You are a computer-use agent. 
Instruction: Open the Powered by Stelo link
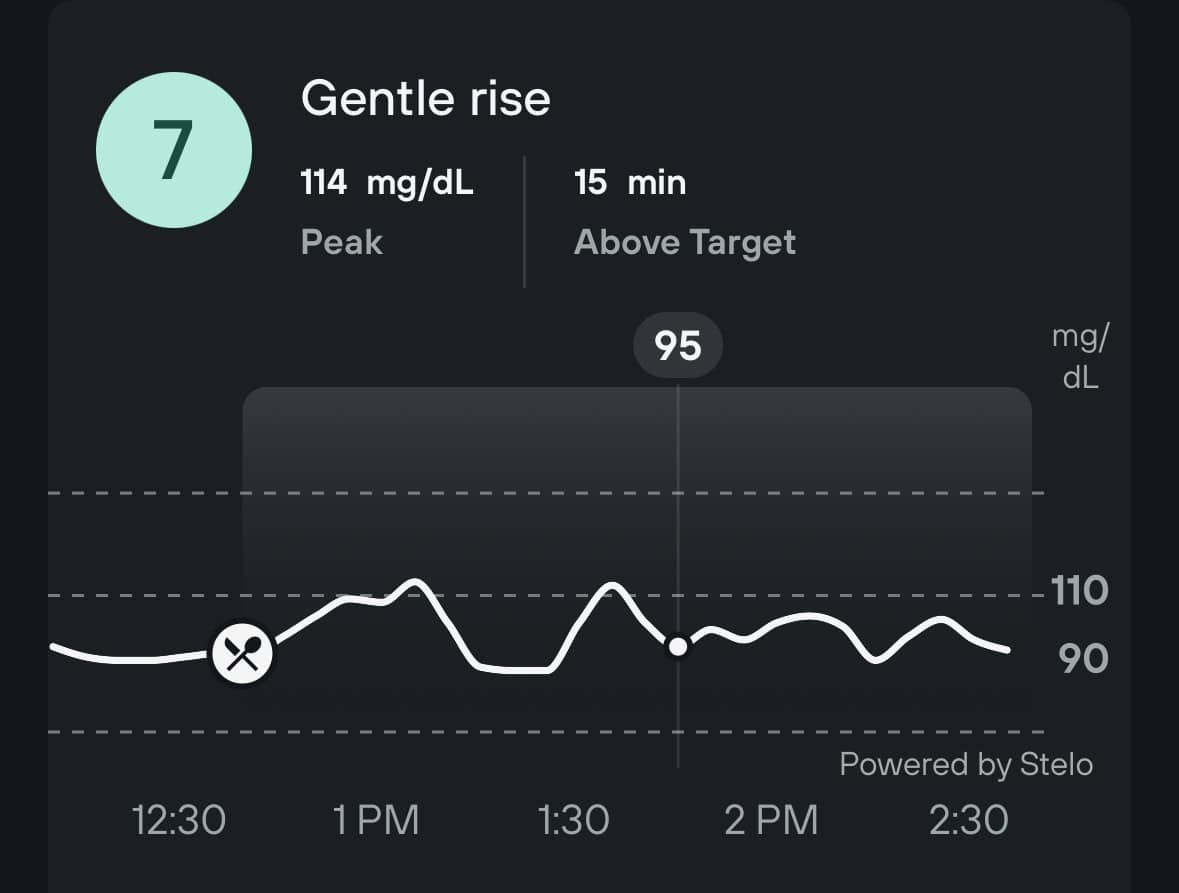(966, 764)
